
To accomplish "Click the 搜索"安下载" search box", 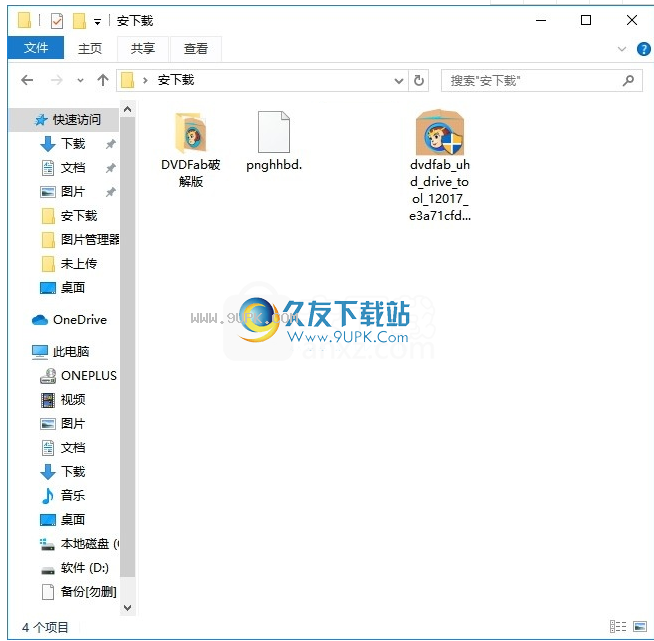I will 541,80.
